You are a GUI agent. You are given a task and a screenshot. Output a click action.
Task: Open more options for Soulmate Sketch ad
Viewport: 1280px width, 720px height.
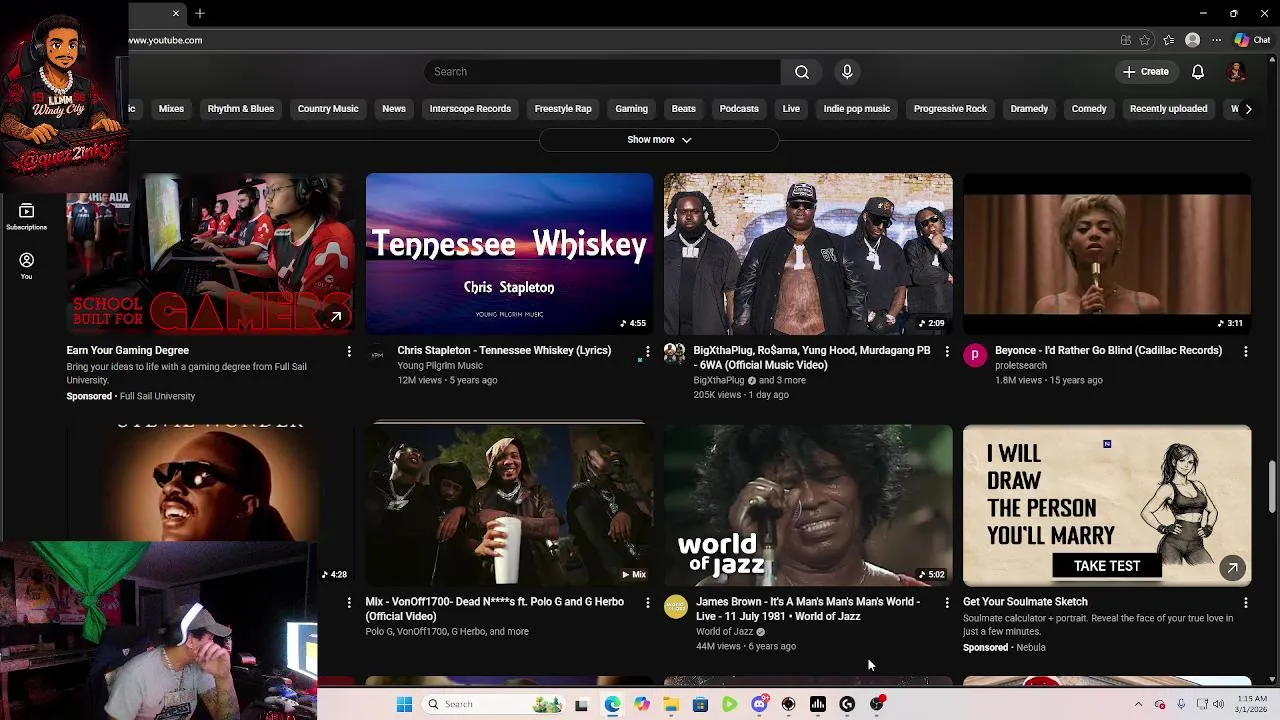click(x=1245, y=602)
